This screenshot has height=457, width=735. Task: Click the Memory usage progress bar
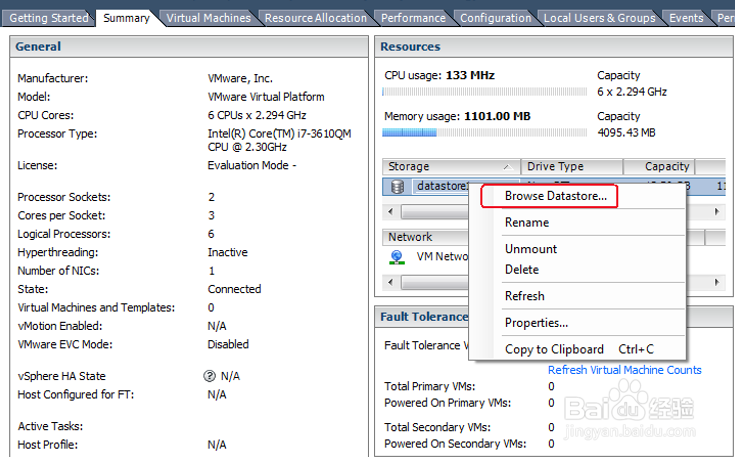[x=484, y=133]
